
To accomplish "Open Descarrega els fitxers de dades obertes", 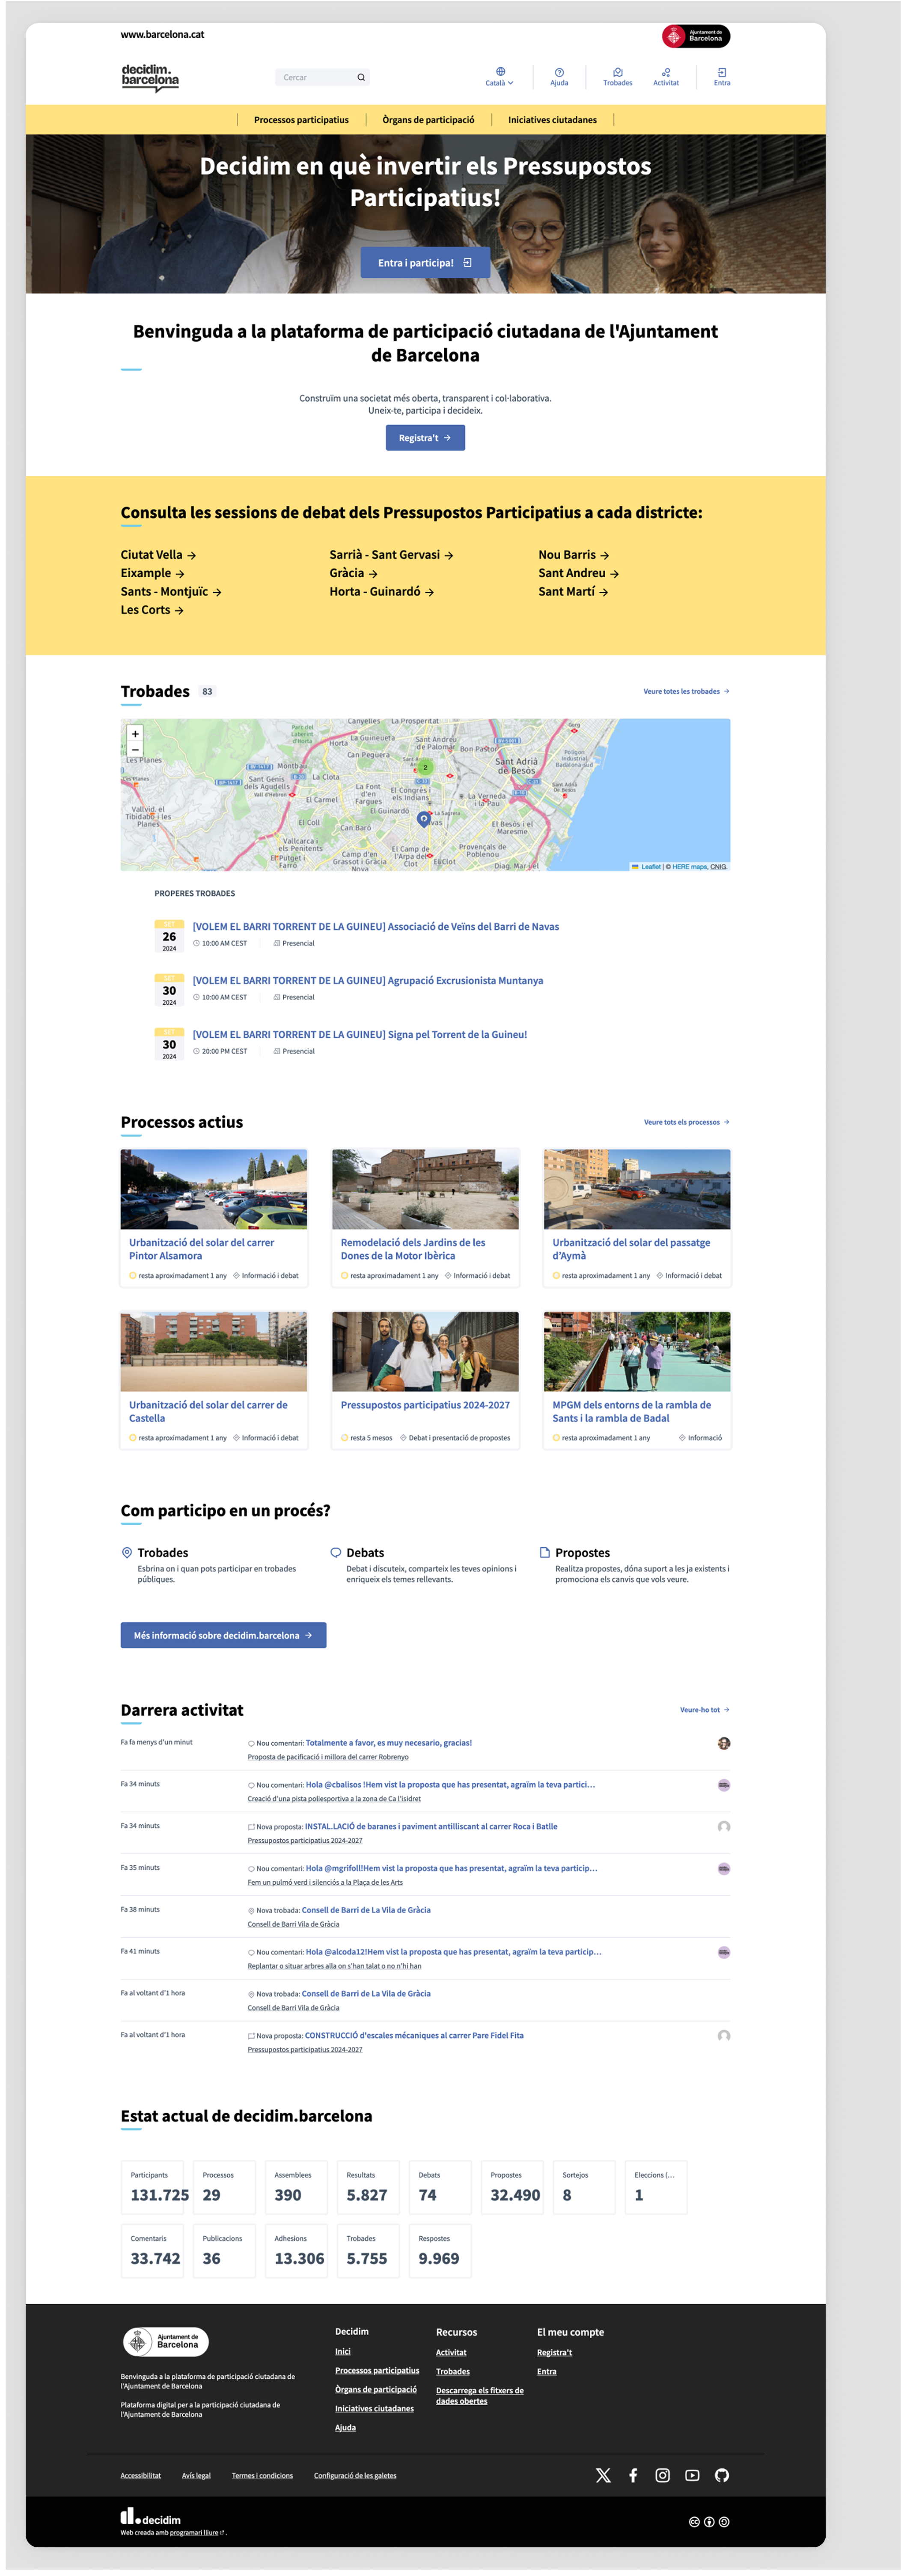I will click(479, 2396).
